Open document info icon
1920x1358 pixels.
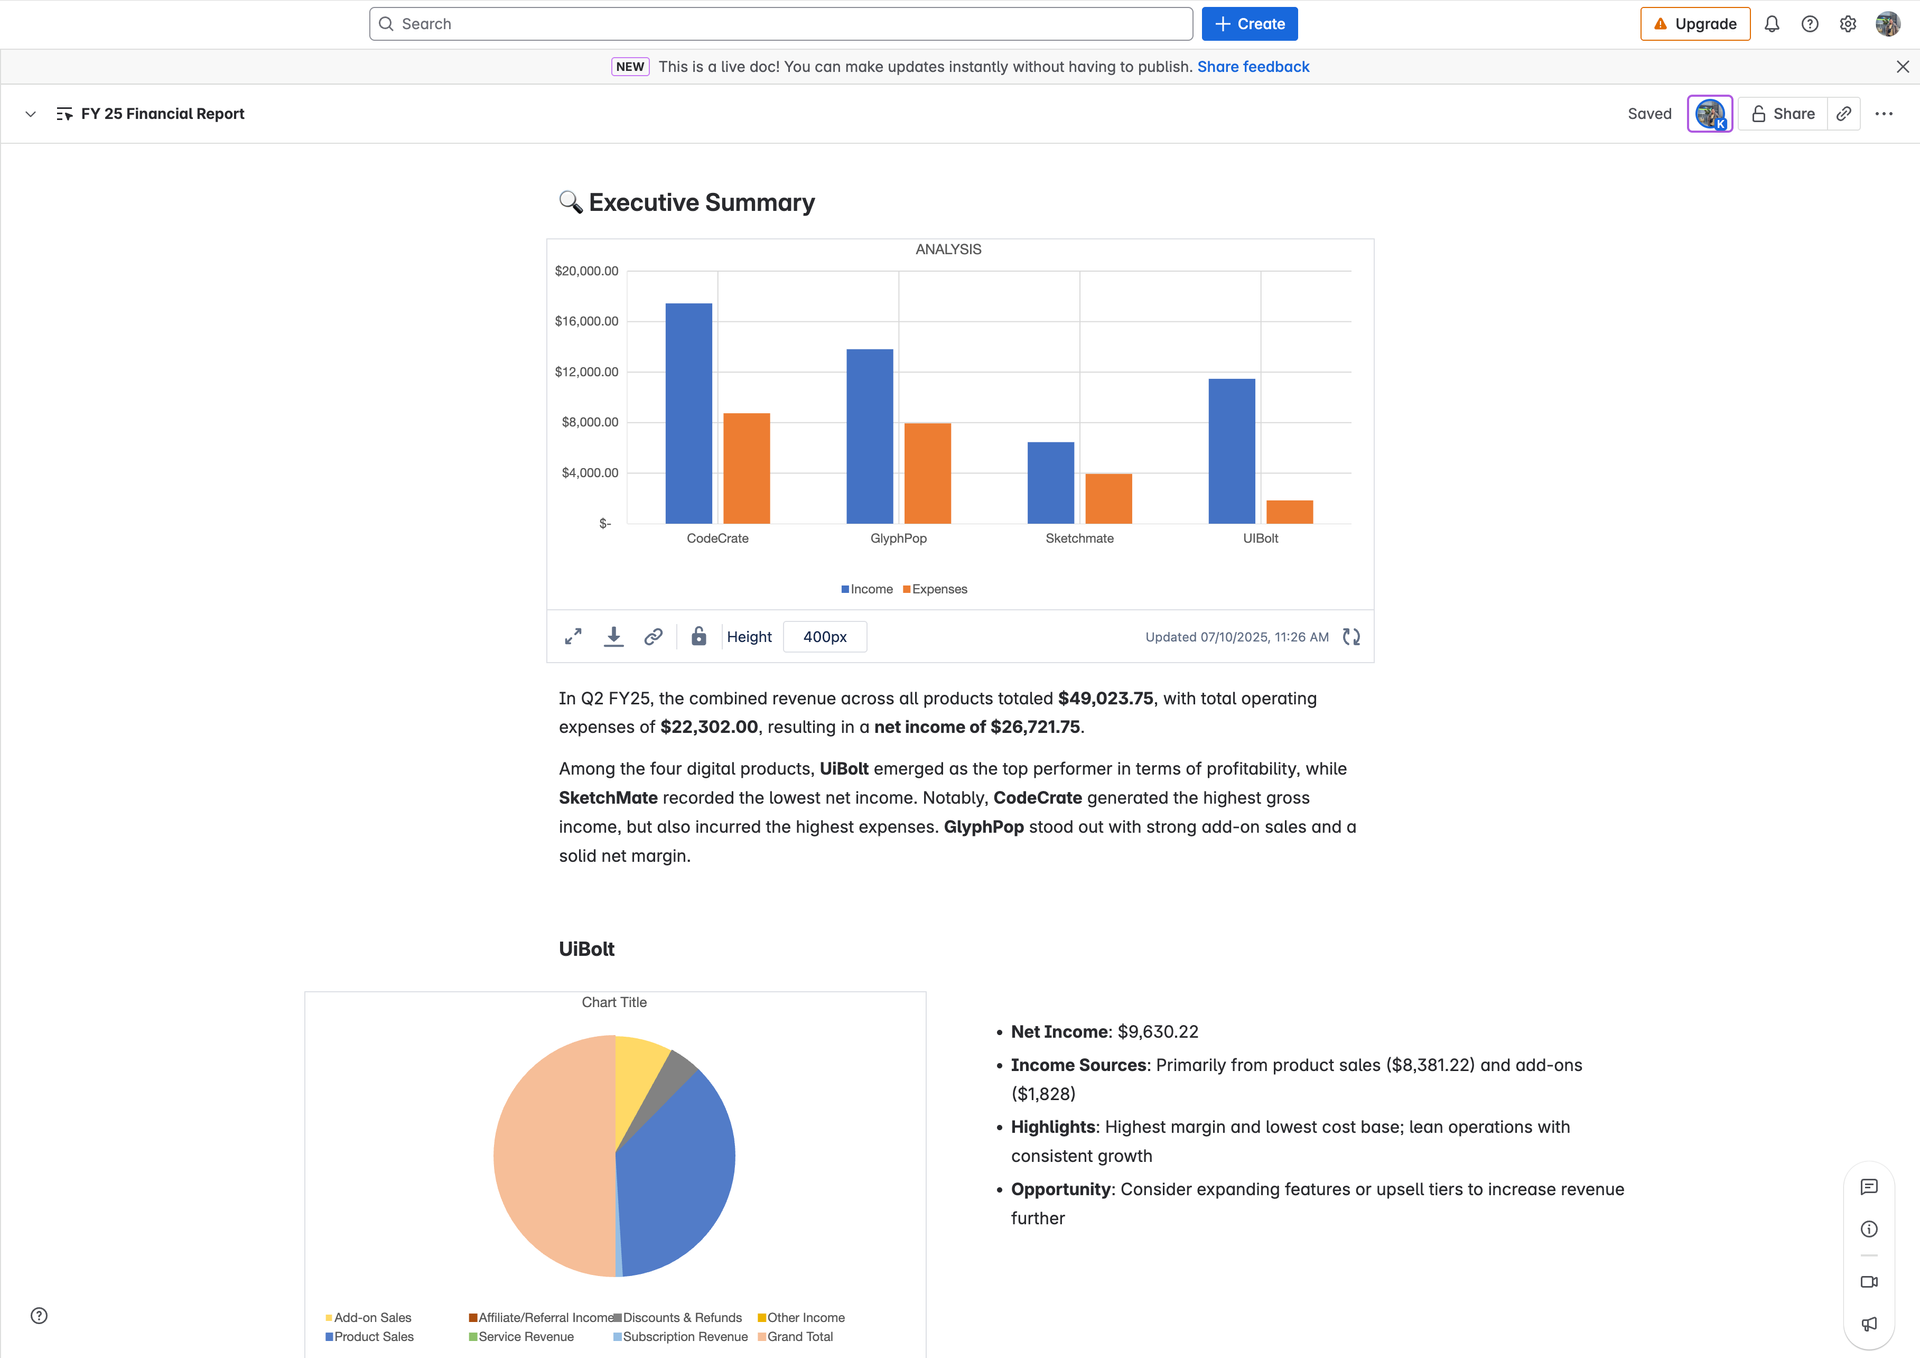1869,1229
